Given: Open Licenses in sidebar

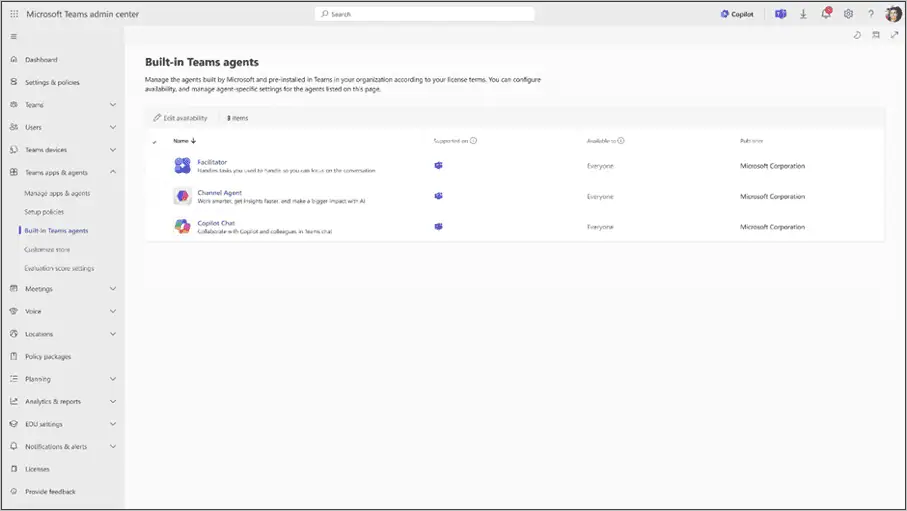Looking at the screenshot, I should click(37, 469).
